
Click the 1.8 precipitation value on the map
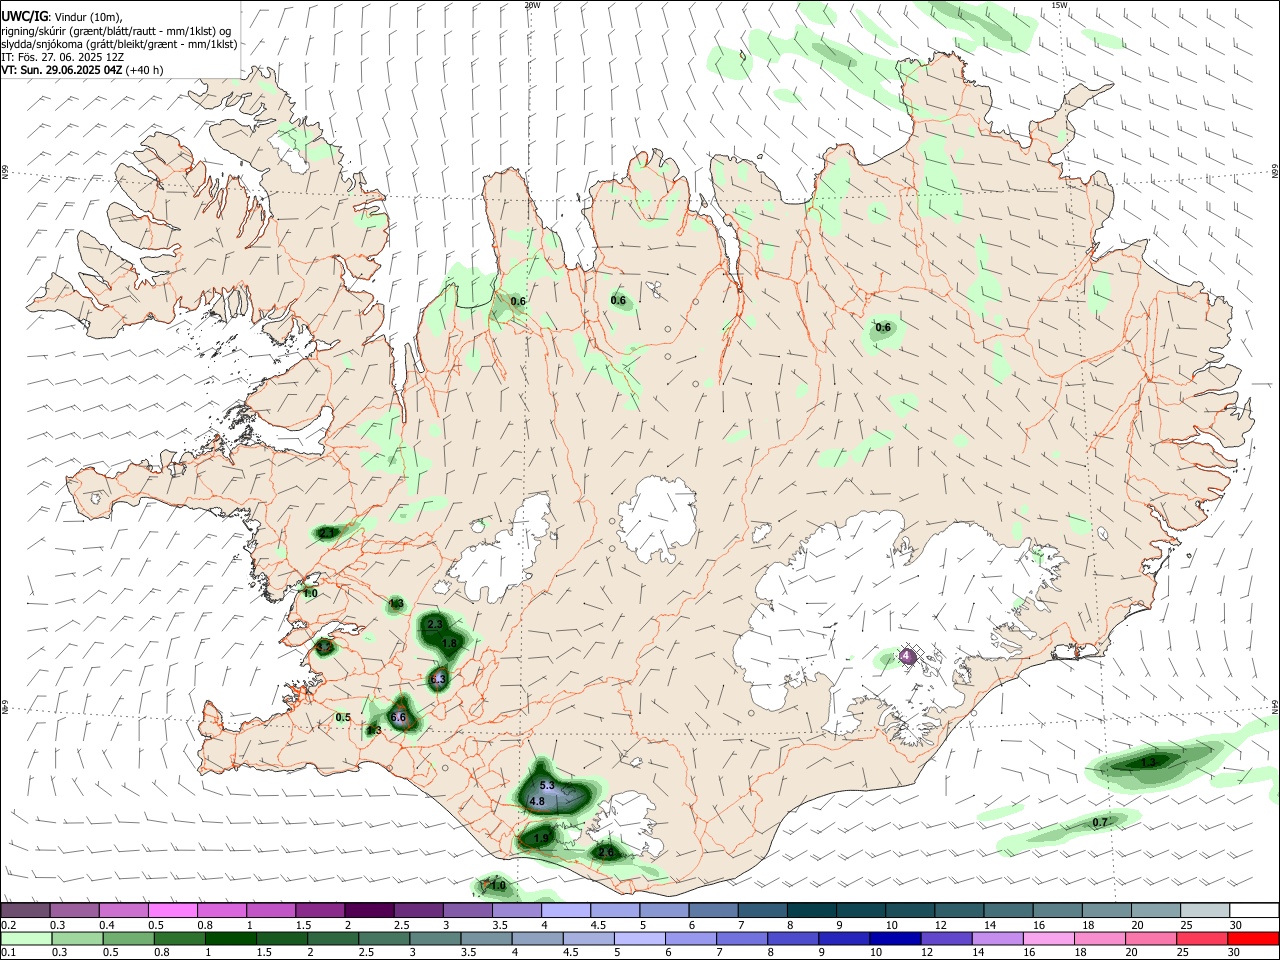click(449, 643)
